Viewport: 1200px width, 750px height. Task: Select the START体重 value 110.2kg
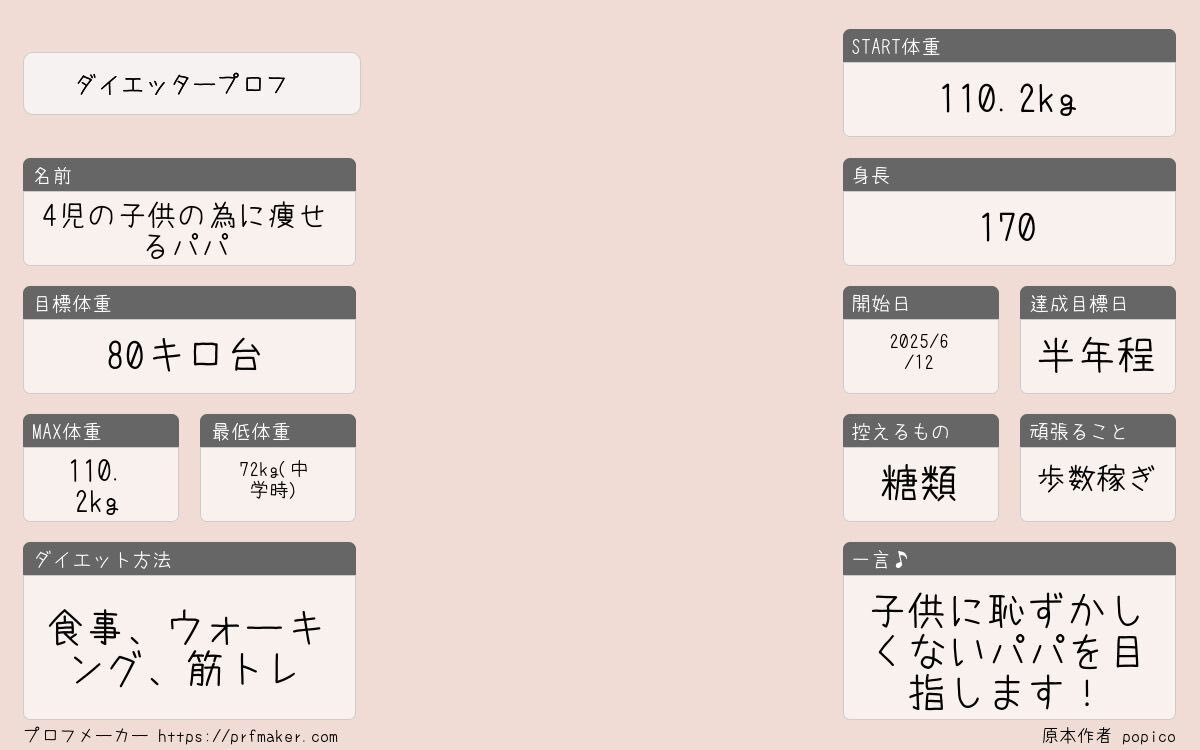1009,100
